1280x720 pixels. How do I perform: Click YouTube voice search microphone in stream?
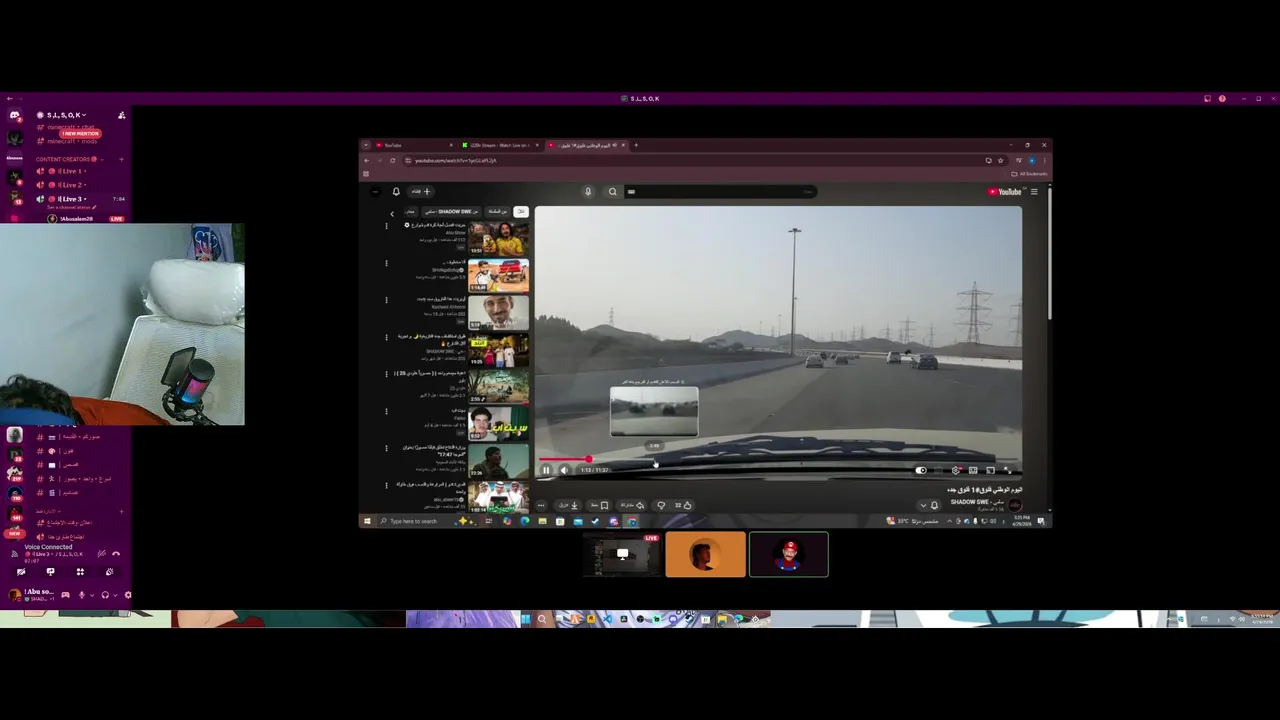(x=588, y=191)
